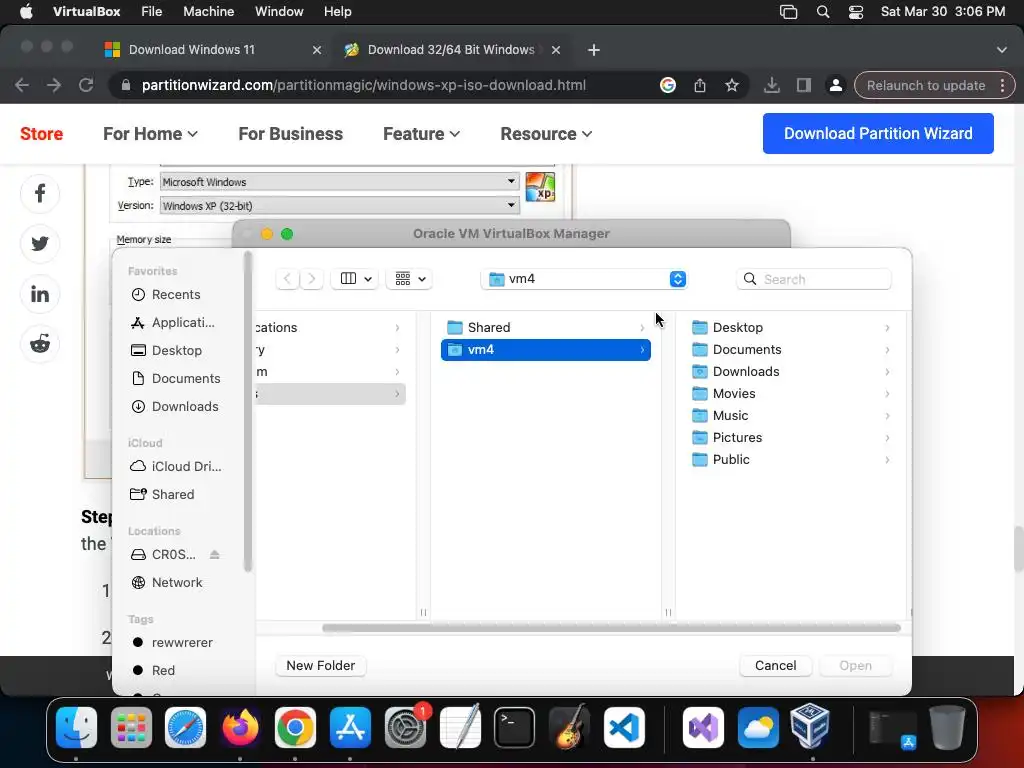
Task: Open the File menu
Action: tap(152, 12)
